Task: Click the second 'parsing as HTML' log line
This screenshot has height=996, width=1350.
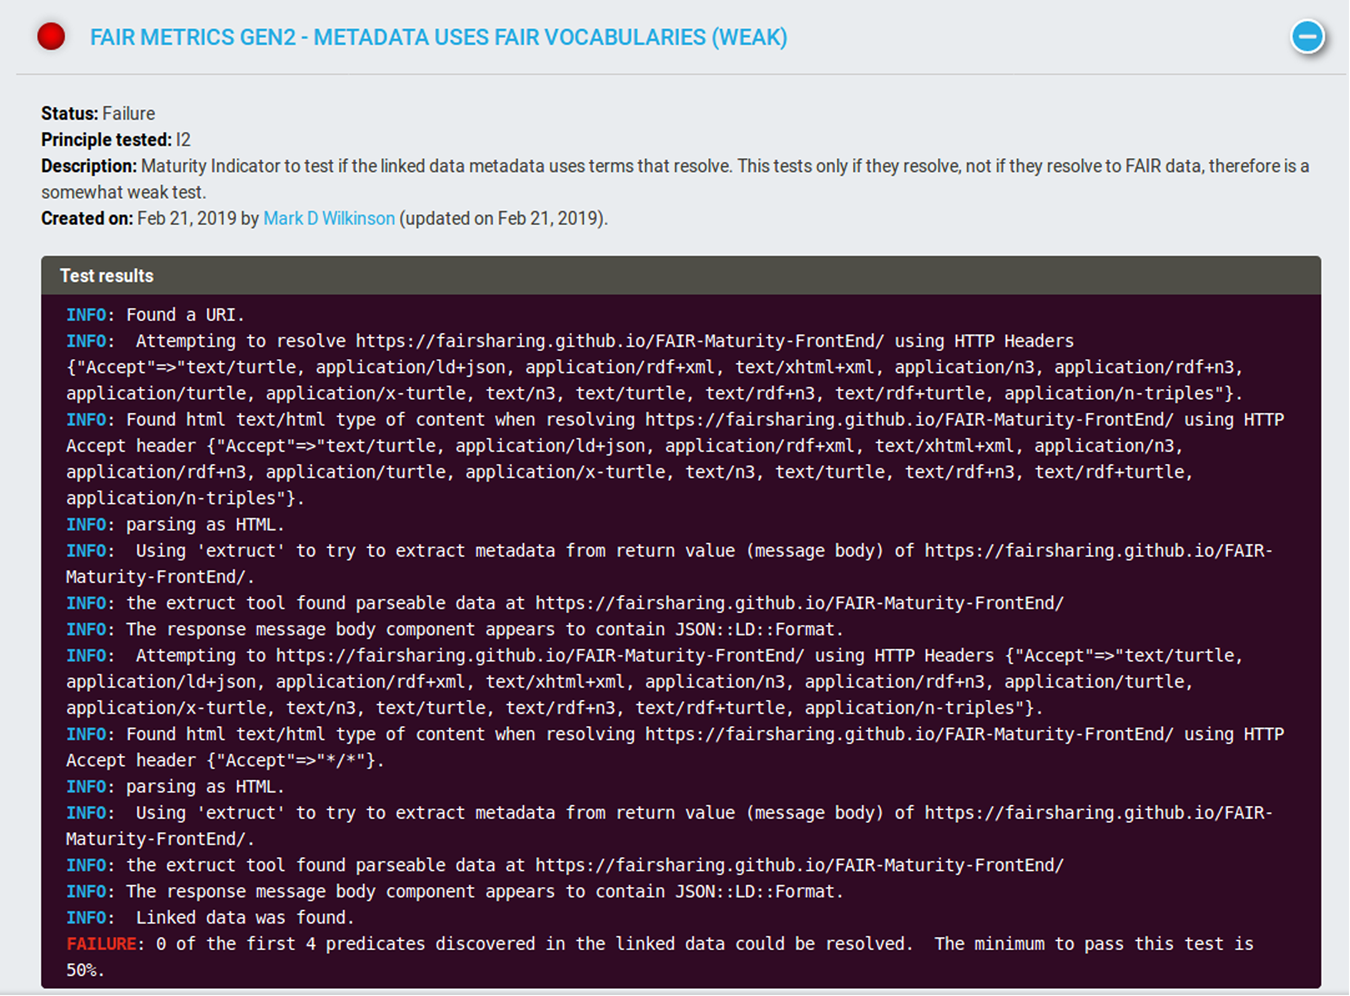Action: 204,787
